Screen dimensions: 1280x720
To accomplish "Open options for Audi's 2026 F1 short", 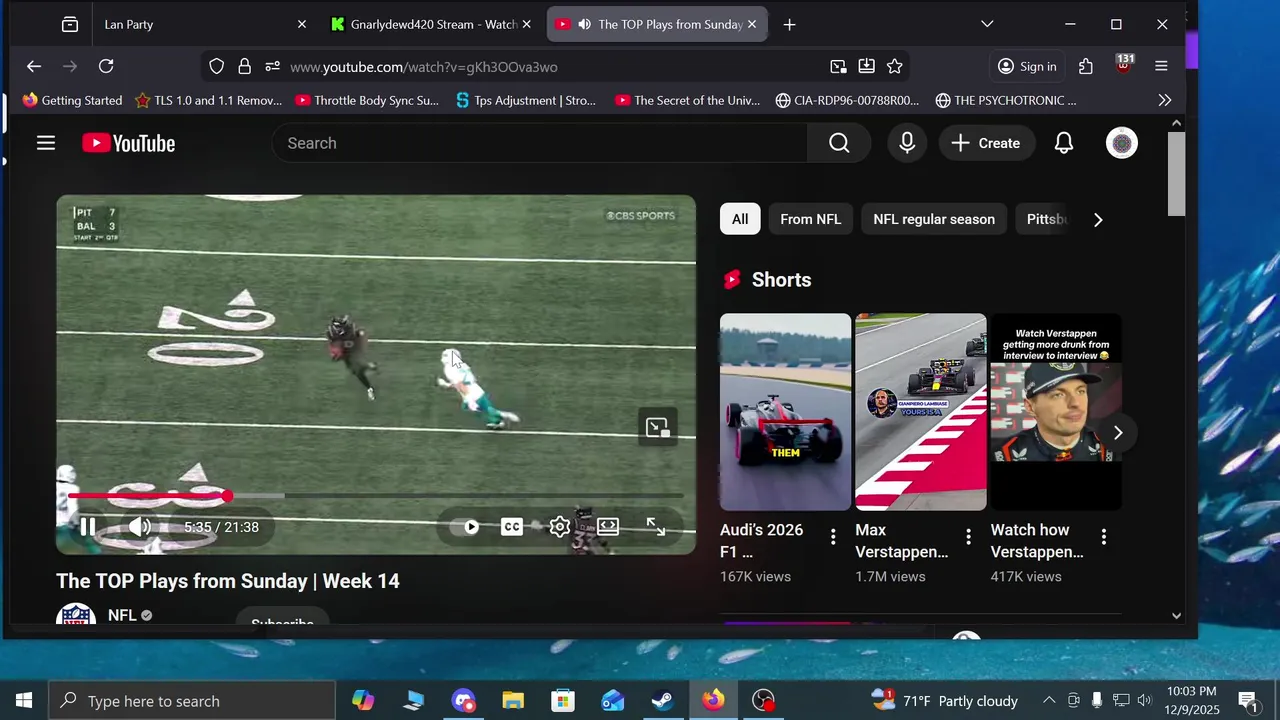I will (833, 537).
